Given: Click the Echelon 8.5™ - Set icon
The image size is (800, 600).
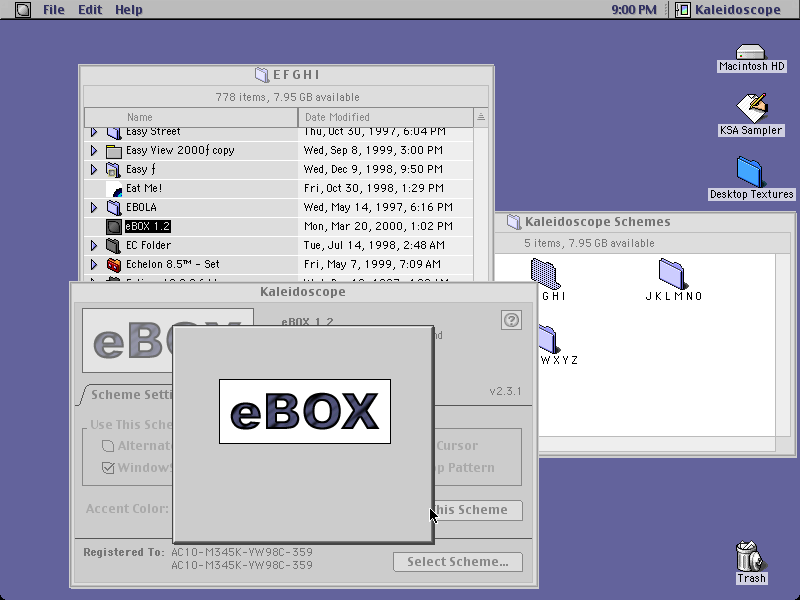Looking at the screenshot, I should click(x=114, y=264).
